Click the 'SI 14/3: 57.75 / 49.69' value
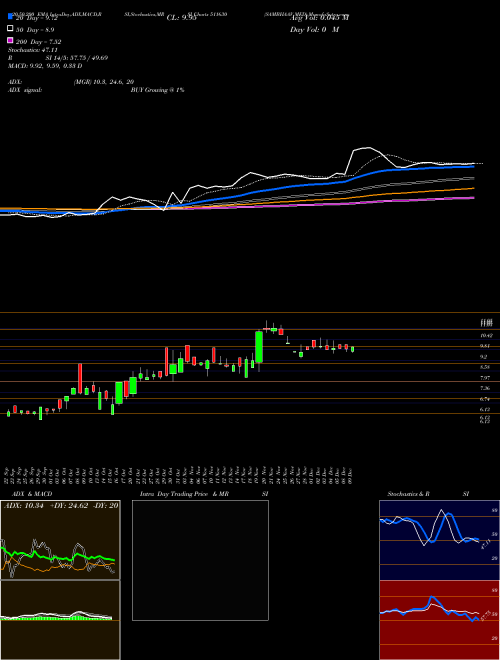 tap(77, 58)
